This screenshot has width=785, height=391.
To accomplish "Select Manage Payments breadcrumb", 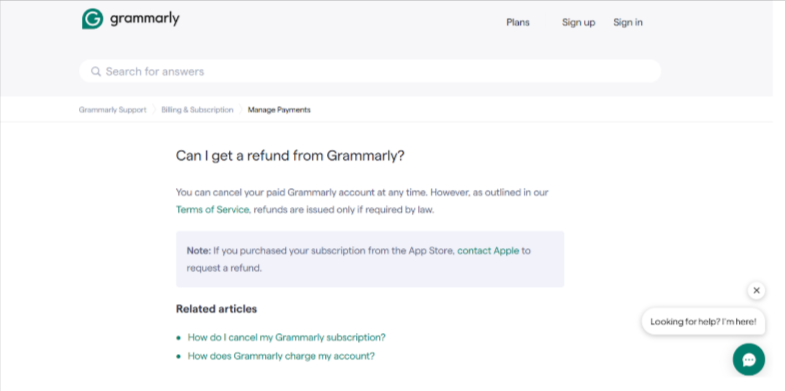I will [x=279, y=110].
